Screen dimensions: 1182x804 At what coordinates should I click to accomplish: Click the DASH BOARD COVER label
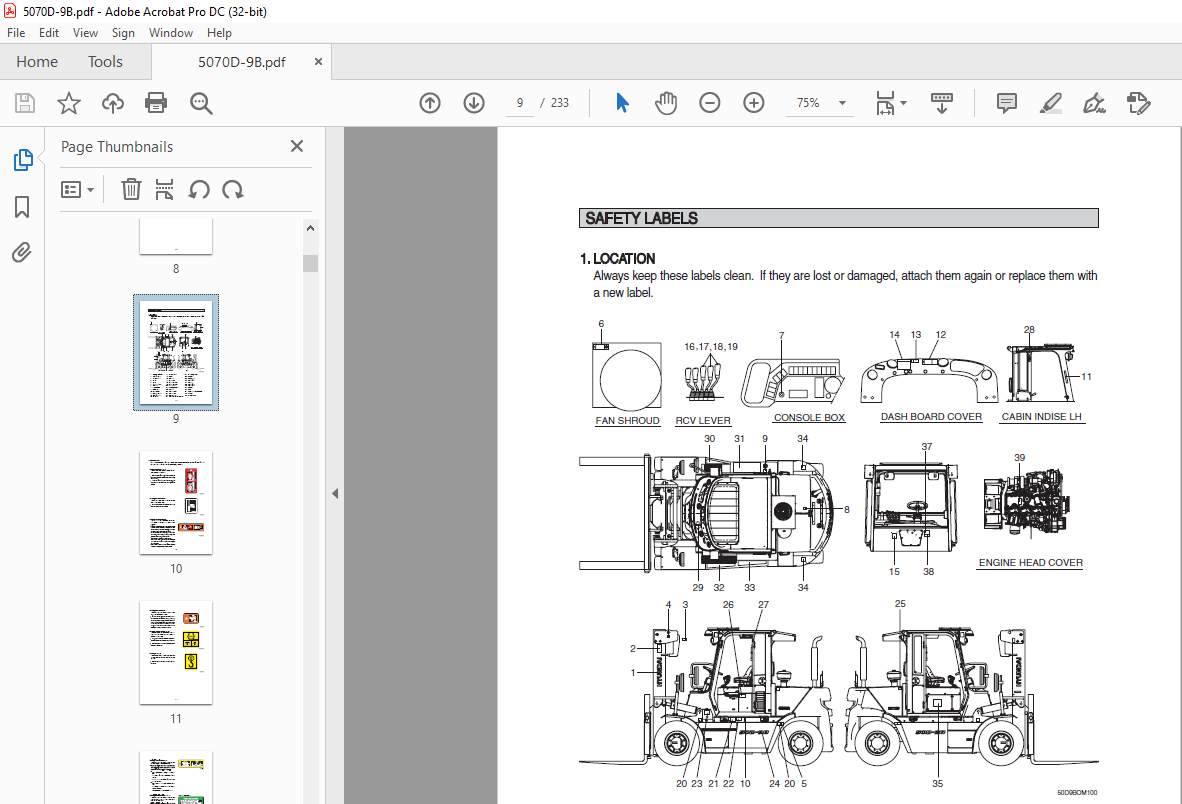[931, 417]
